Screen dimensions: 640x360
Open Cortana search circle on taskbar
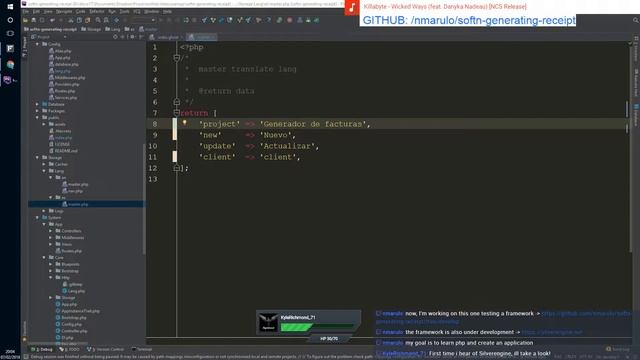click(10, 20)
